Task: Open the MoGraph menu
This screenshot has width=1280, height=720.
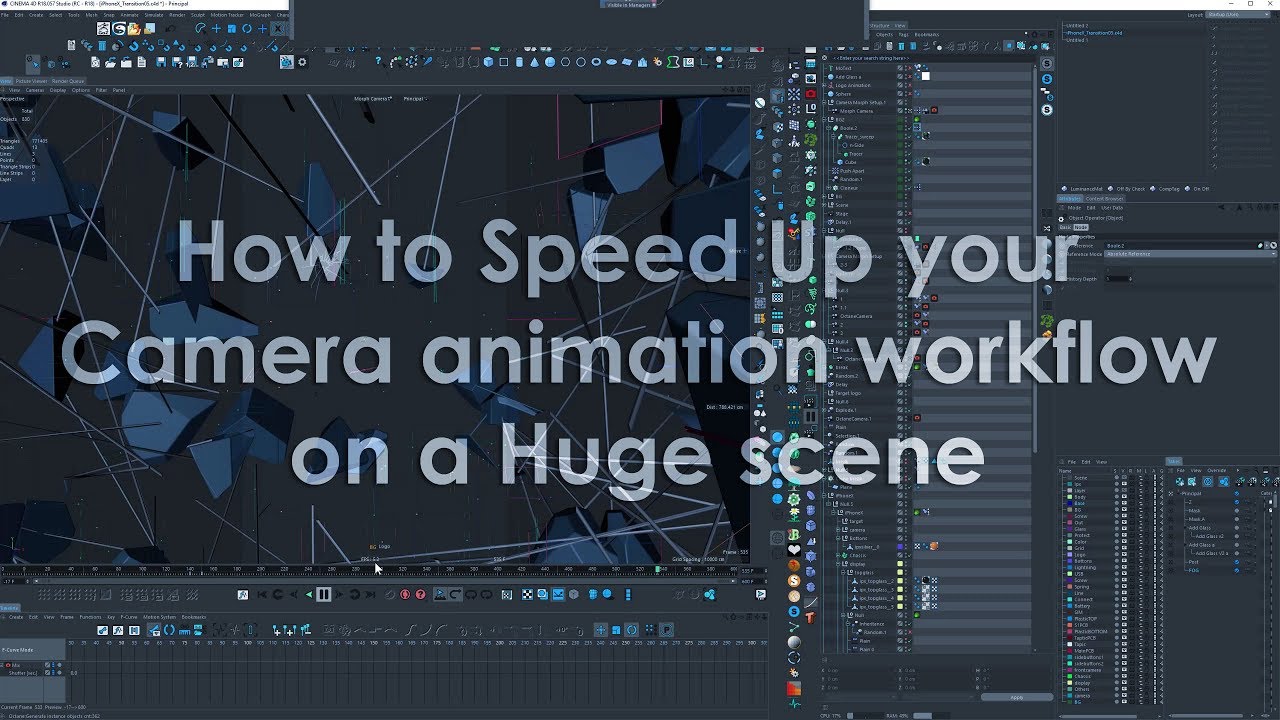Action: click(x=260, y=15)
